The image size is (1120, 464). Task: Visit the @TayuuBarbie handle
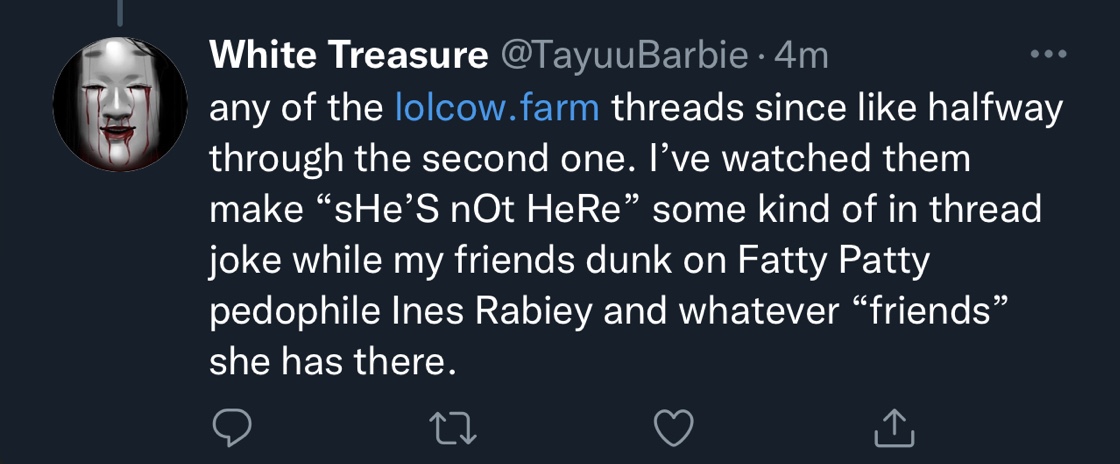click(x=622, y=57)
